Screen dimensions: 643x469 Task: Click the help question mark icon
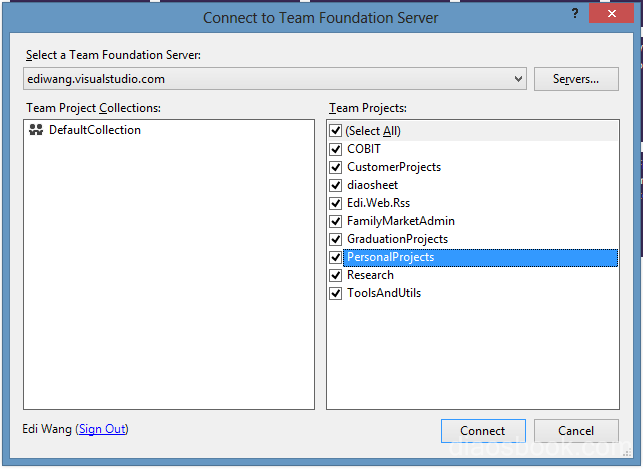pyautogui.click(x=575, y=14)
